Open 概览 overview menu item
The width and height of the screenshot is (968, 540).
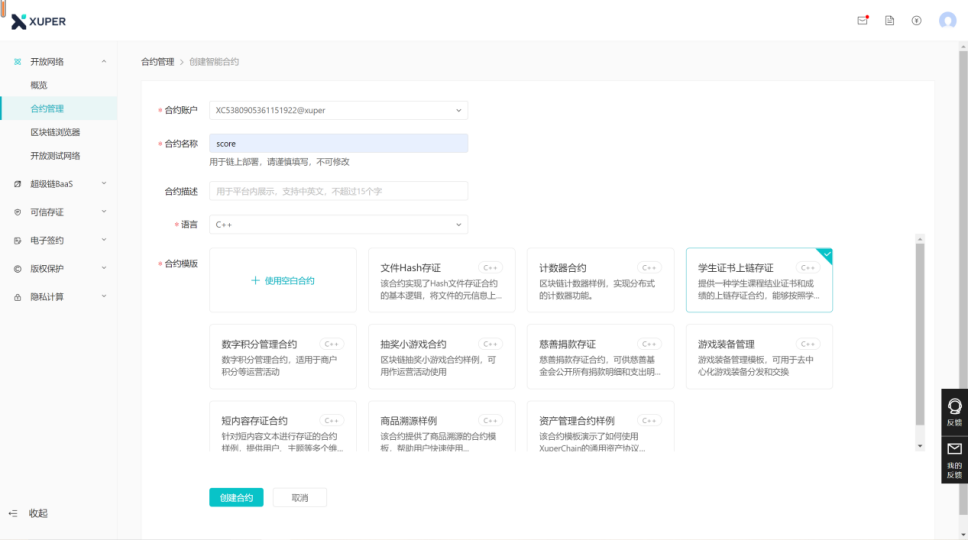[x=39, y=85]
